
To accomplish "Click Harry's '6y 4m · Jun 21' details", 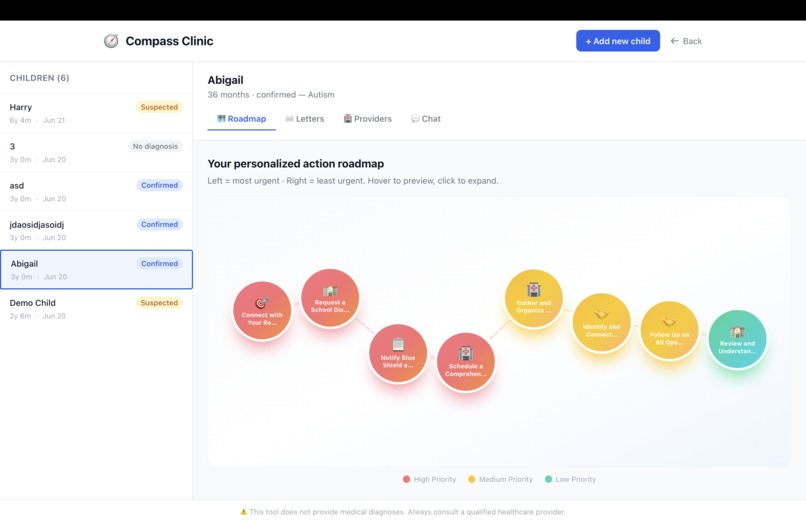I will (x=37, y=120).
